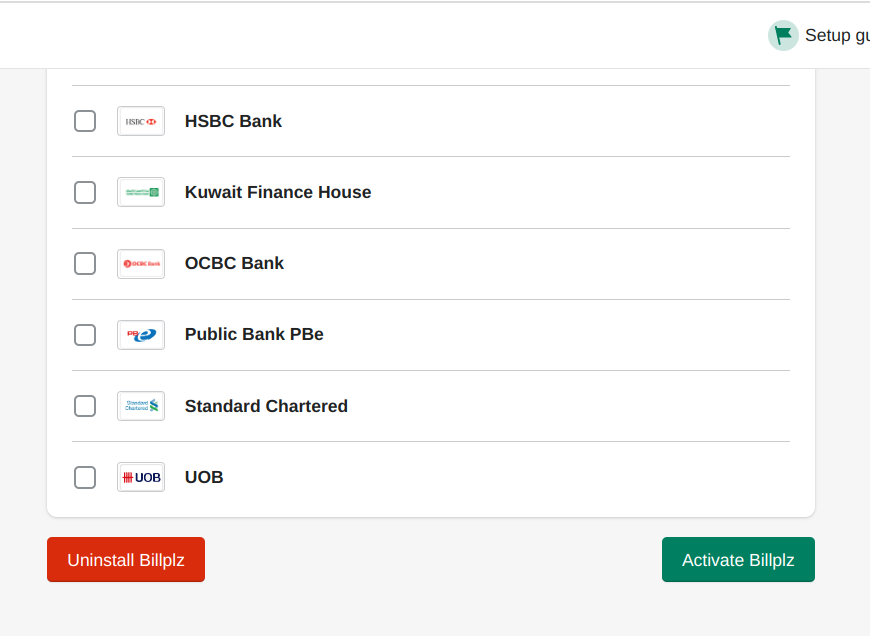Toggle the Standard Chartered checkbox
The image size is (870, 636).
pos(85,406)
